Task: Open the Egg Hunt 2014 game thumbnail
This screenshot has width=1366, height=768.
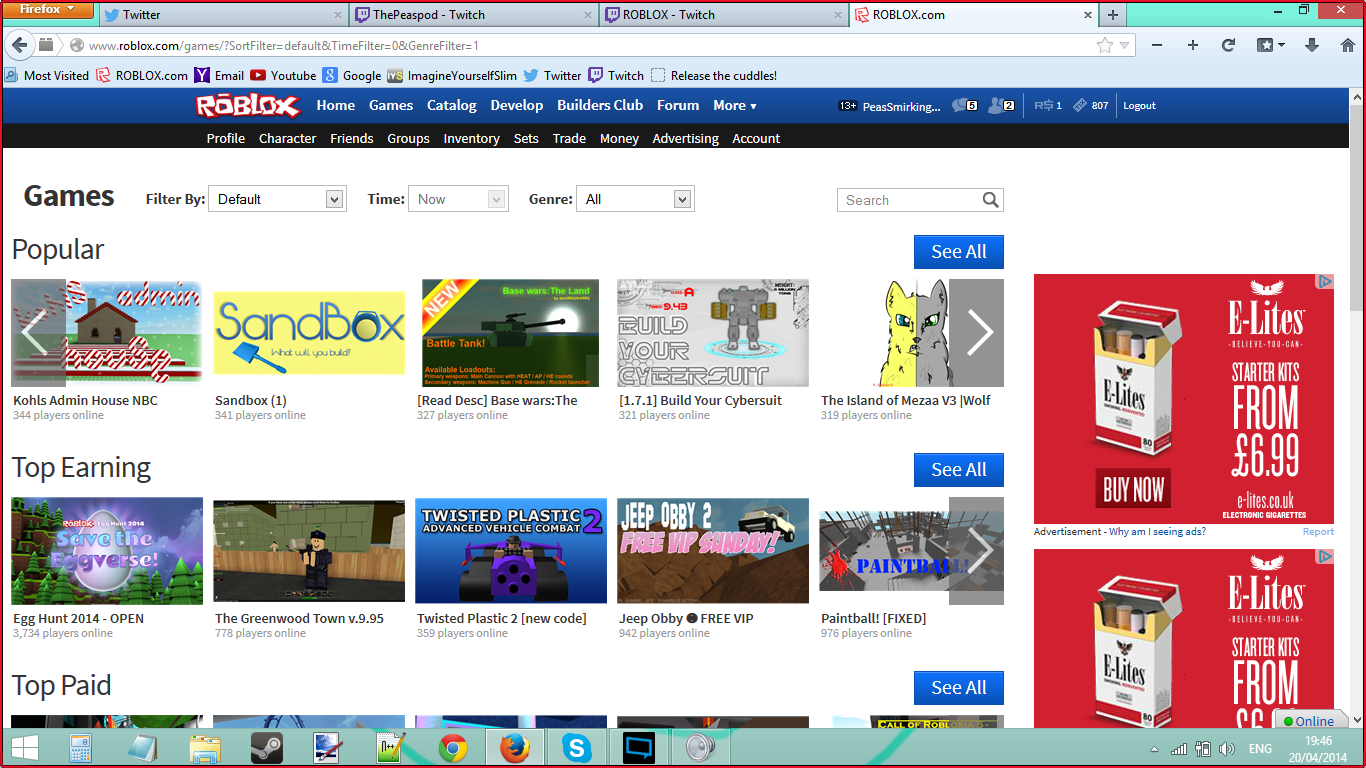Action: point(107,551)
